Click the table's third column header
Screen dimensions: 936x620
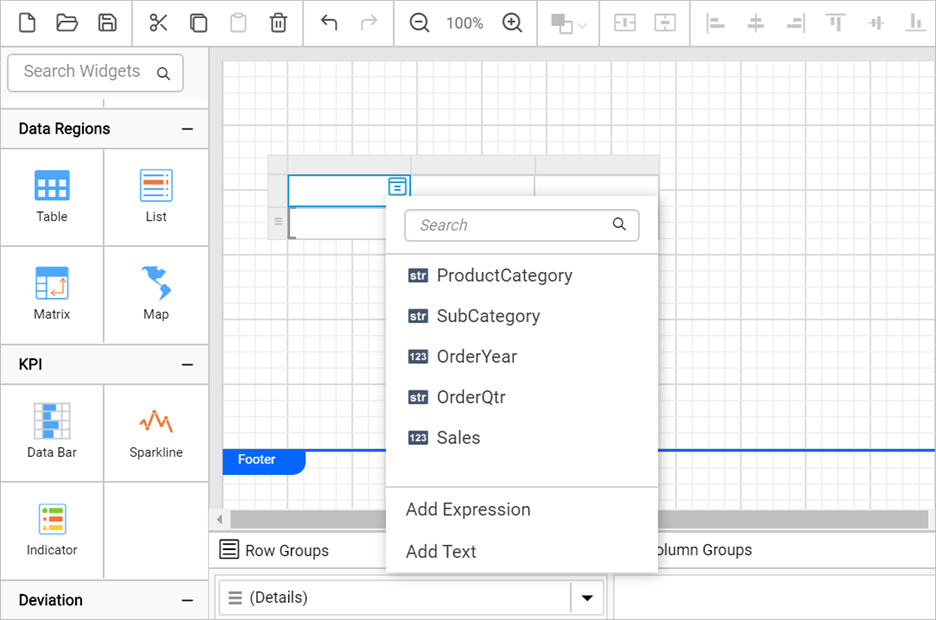tap(597, 165)
